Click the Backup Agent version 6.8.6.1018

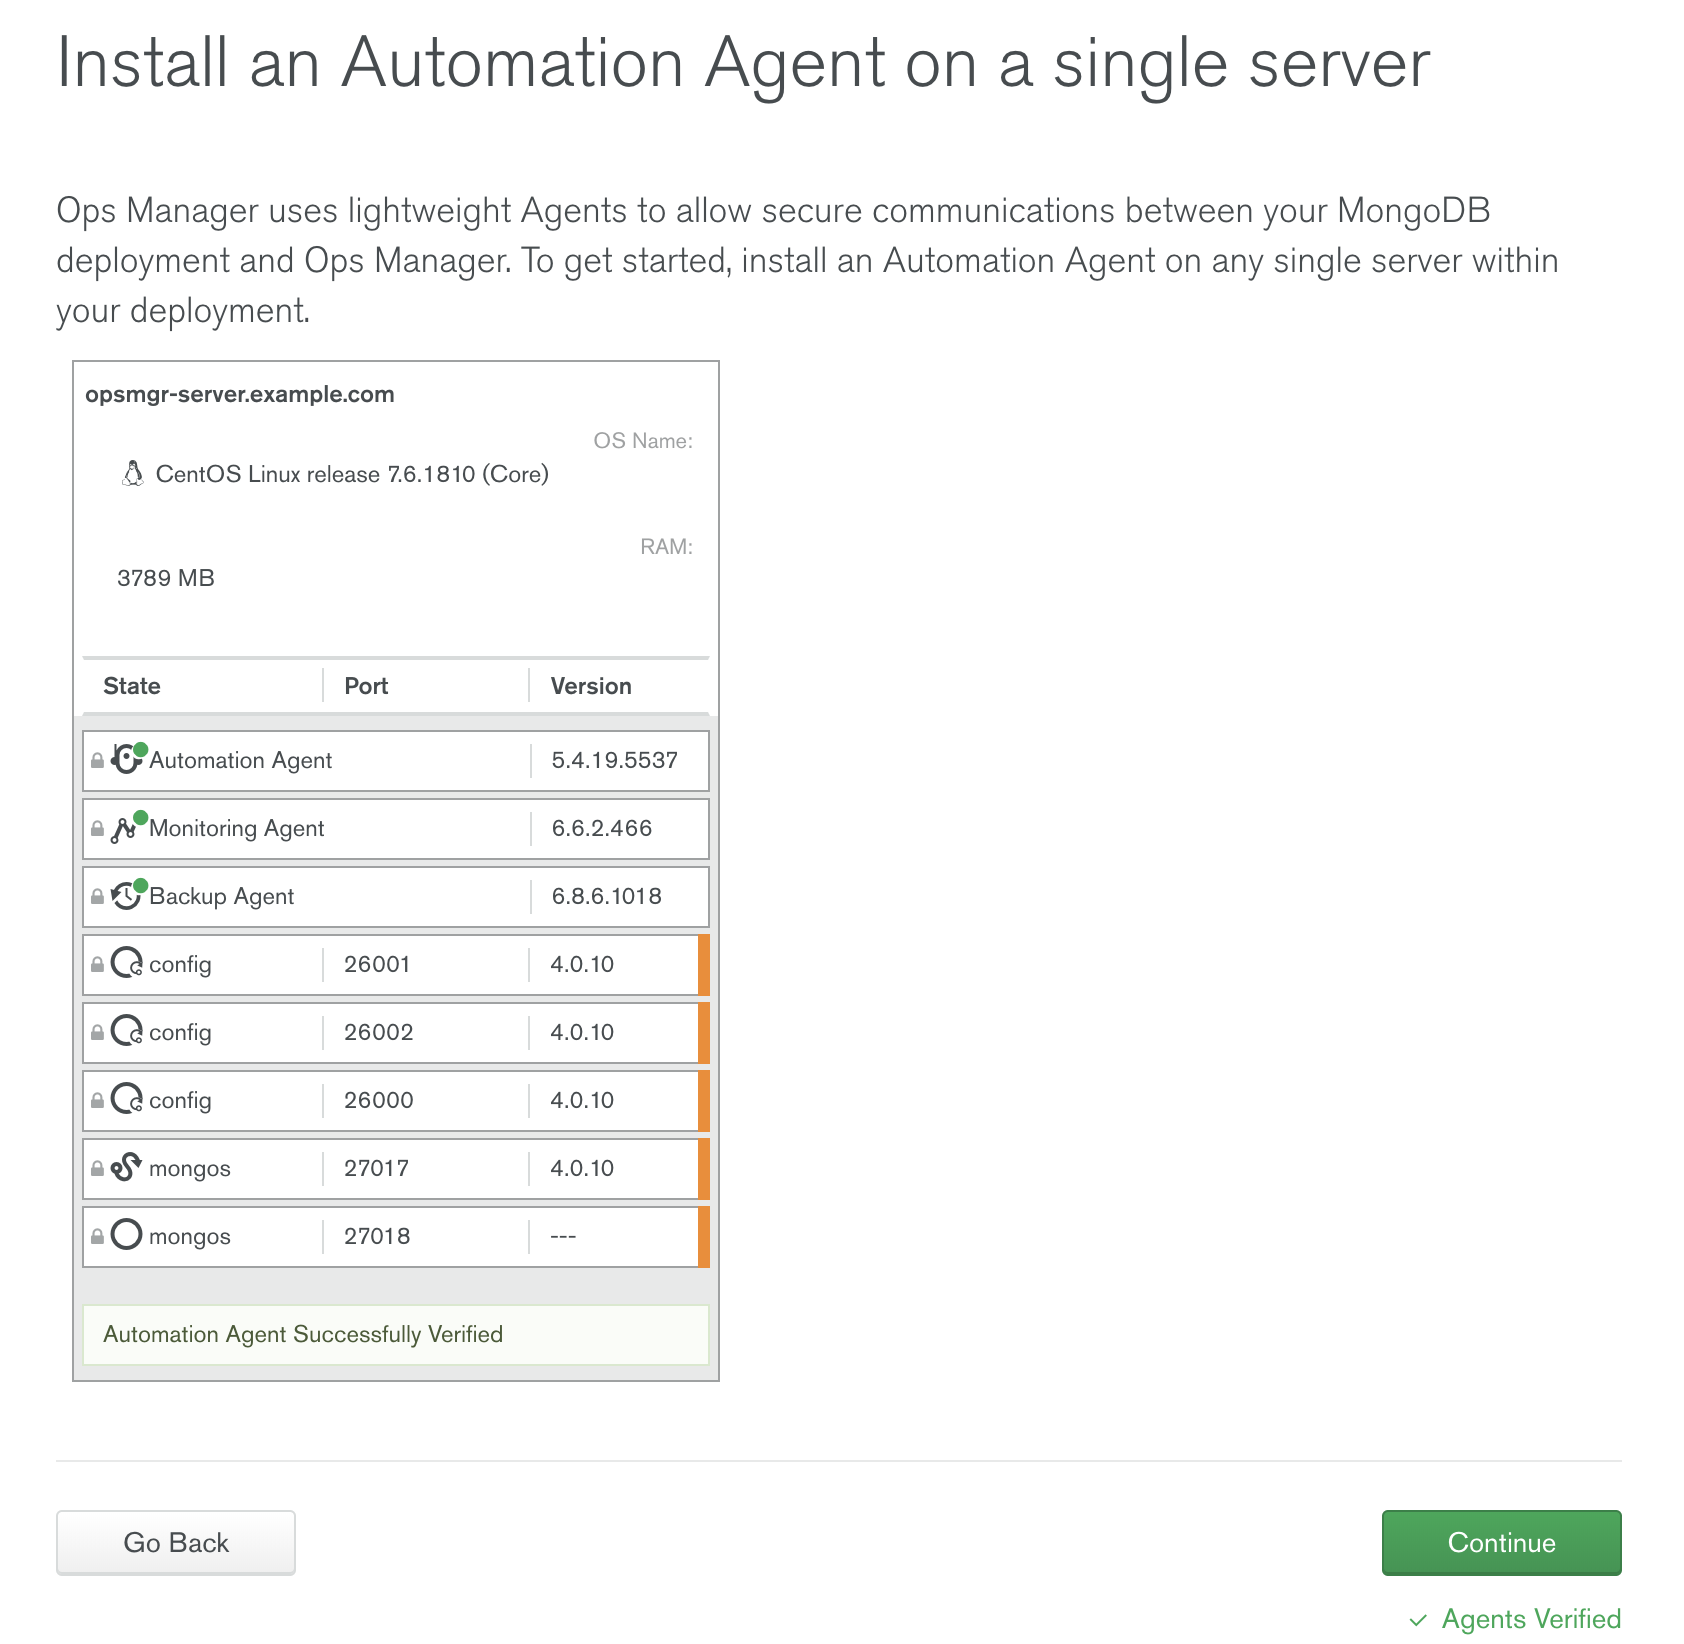(607, 896)
